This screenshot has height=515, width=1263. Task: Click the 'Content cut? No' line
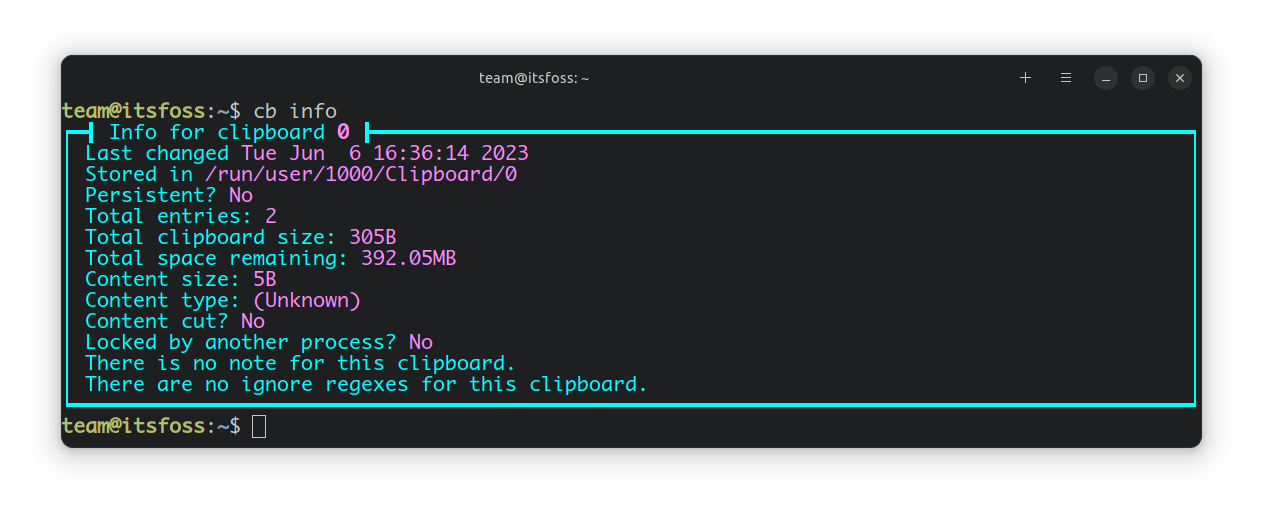pos(174,321)
